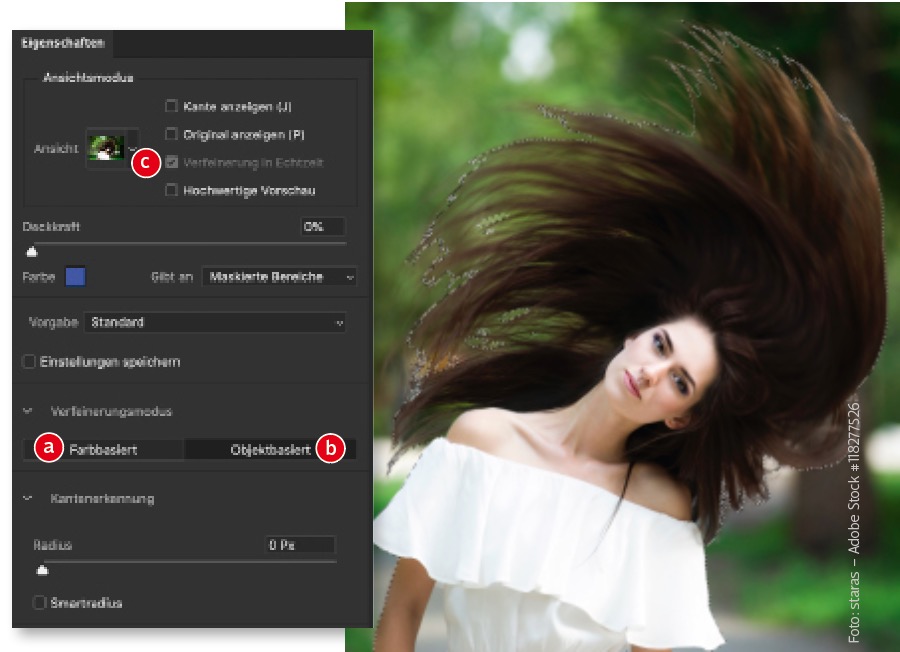Click the Ansicht view mode thumbnail
Screen dimensions: 900x652
[106, 148]
